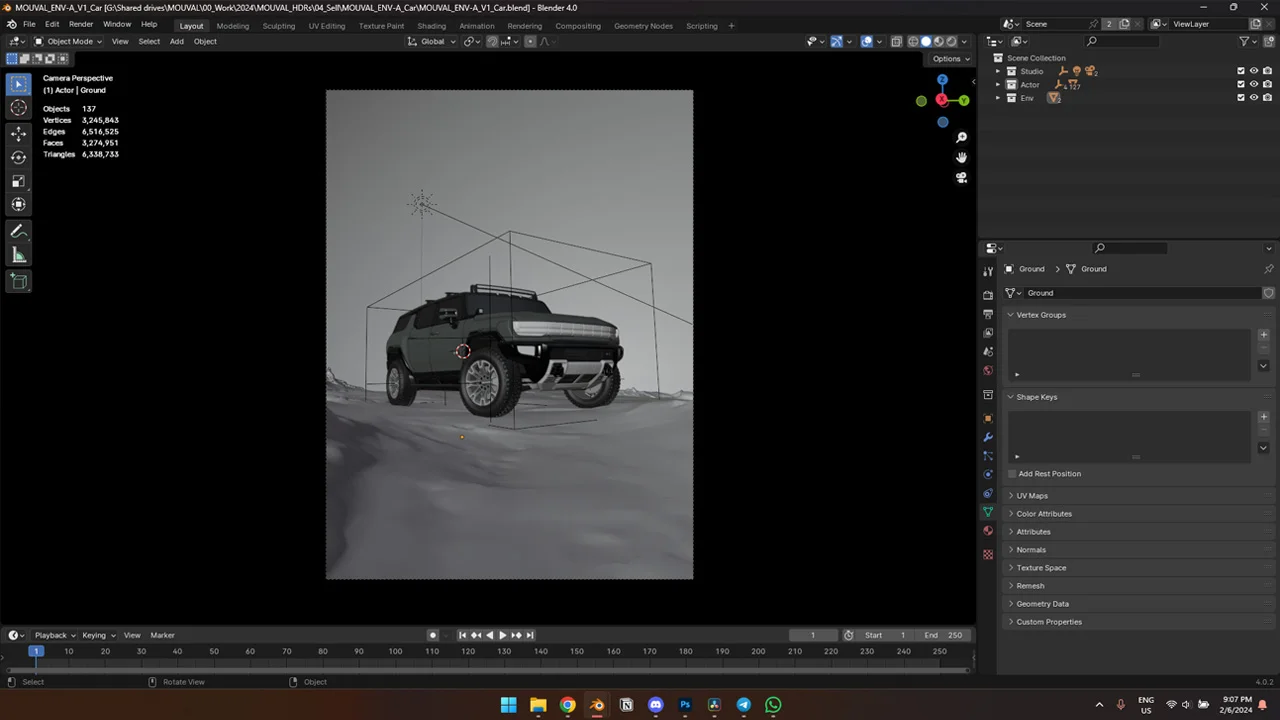The image size is (1280, 720).
Task: Jump playhead to frame 130 on the timeline
Action: coord(503,651)
